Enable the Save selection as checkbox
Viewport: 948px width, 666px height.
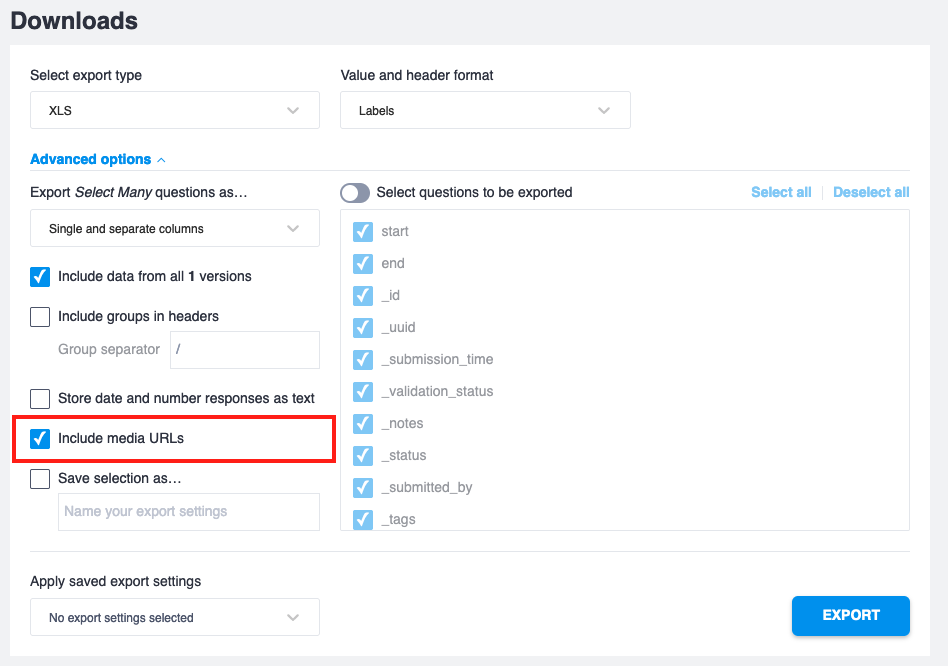(40, 479)
